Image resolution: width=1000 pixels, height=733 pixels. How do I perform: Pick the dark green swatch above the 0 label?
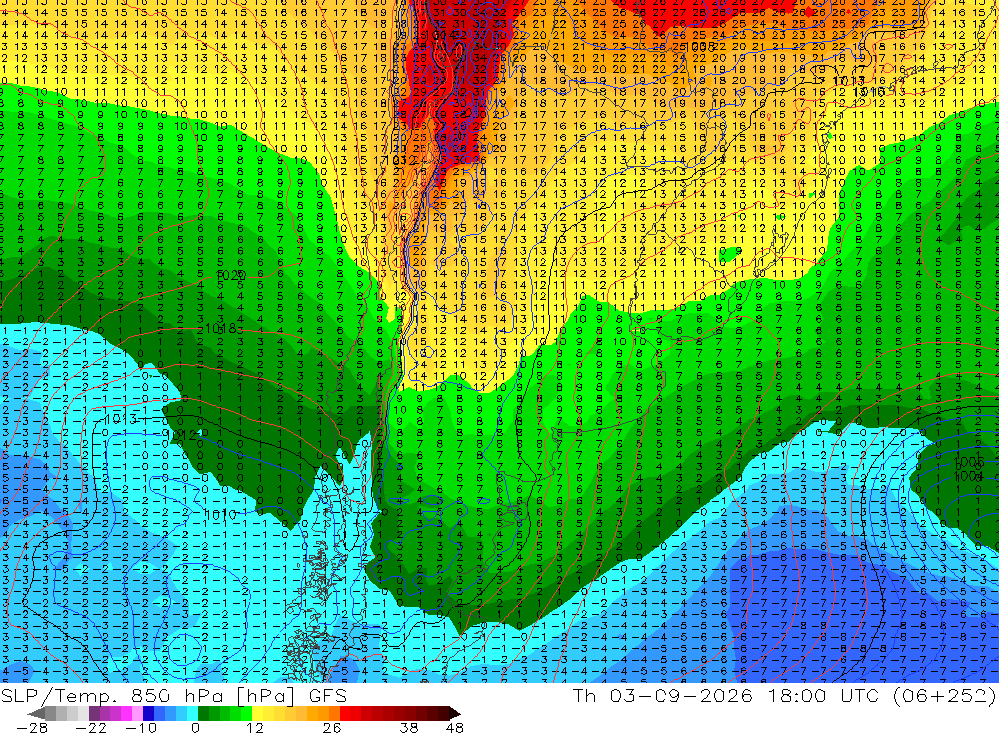(203, 713)
